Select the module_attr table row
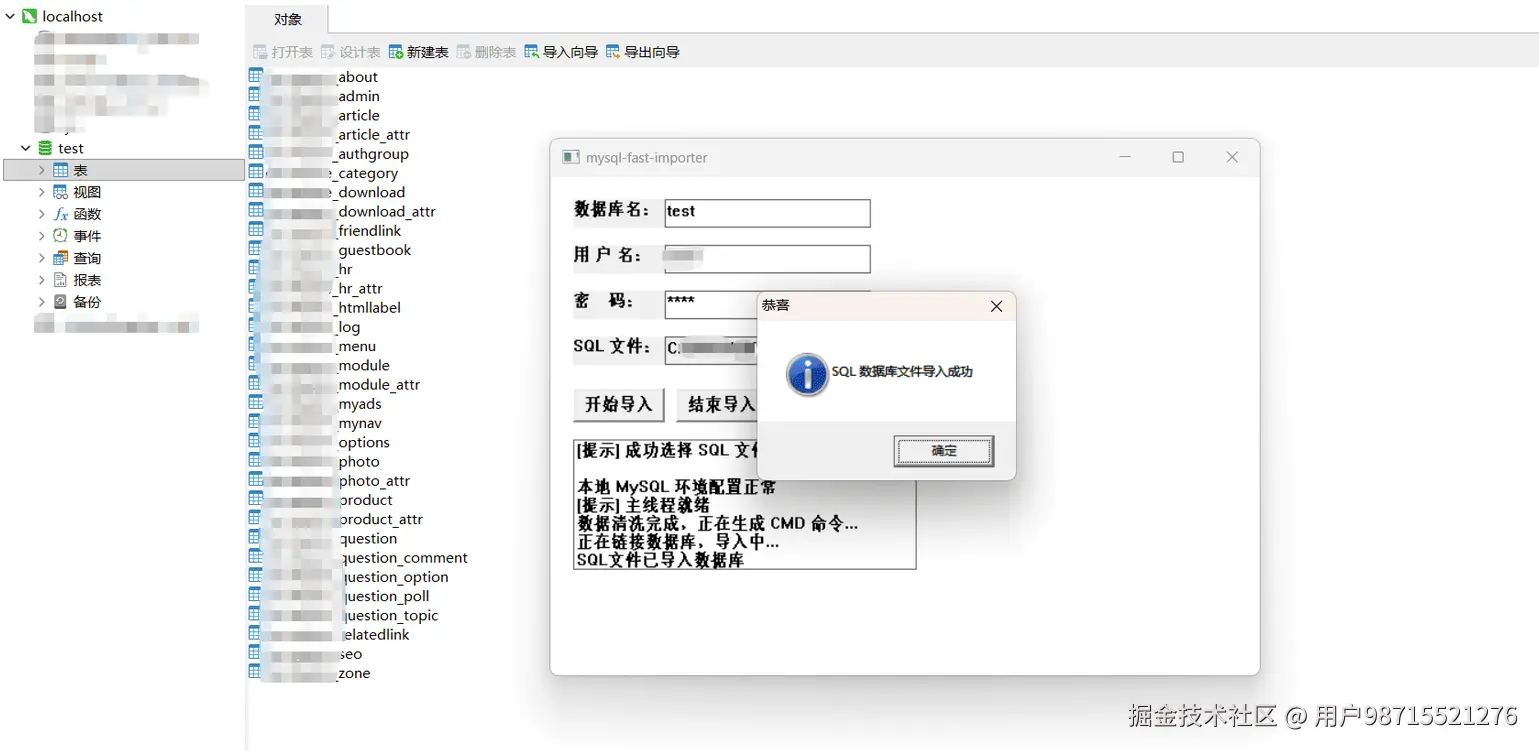The width and height of the screenshot is (1539, 751). (x=334, y=384)
